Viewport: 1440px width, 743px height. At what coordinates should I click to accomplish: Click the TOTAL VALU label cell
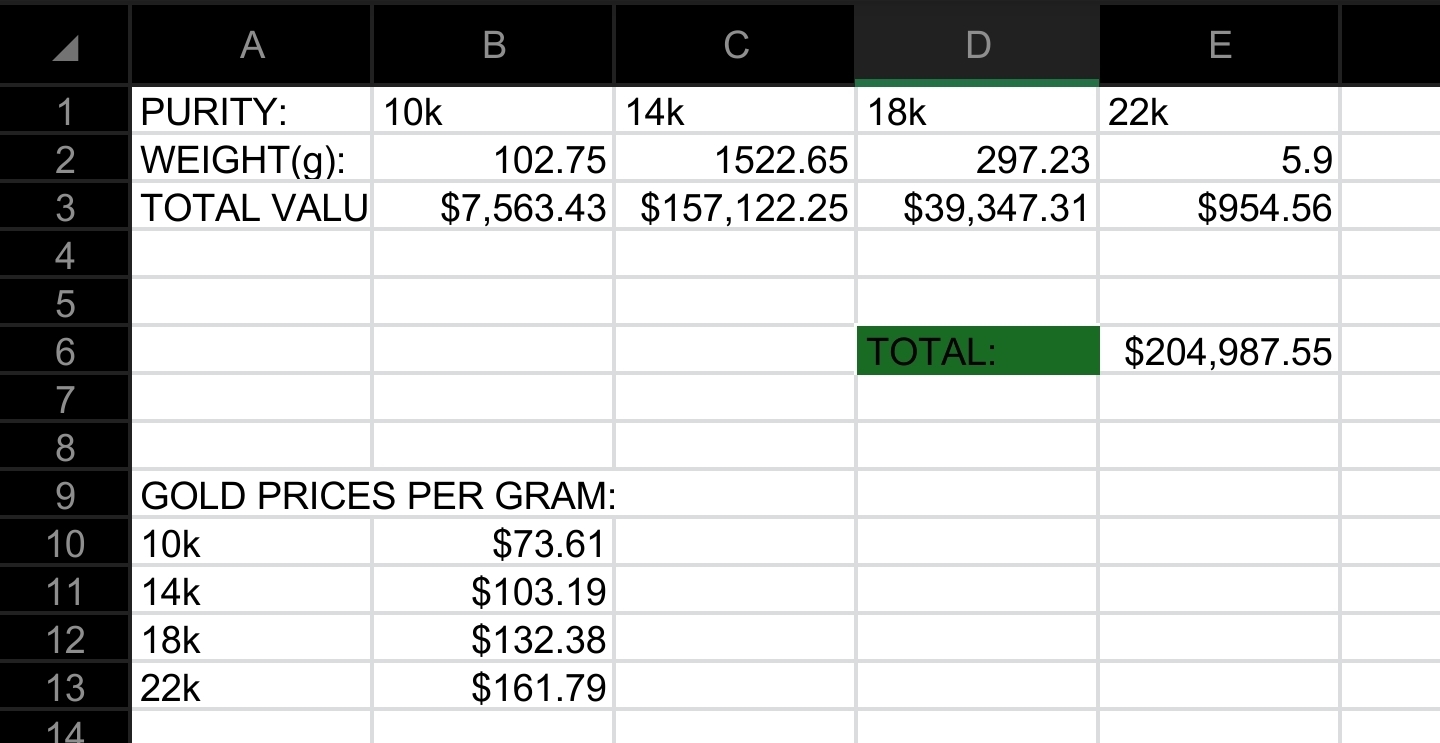tap(252, 207)
